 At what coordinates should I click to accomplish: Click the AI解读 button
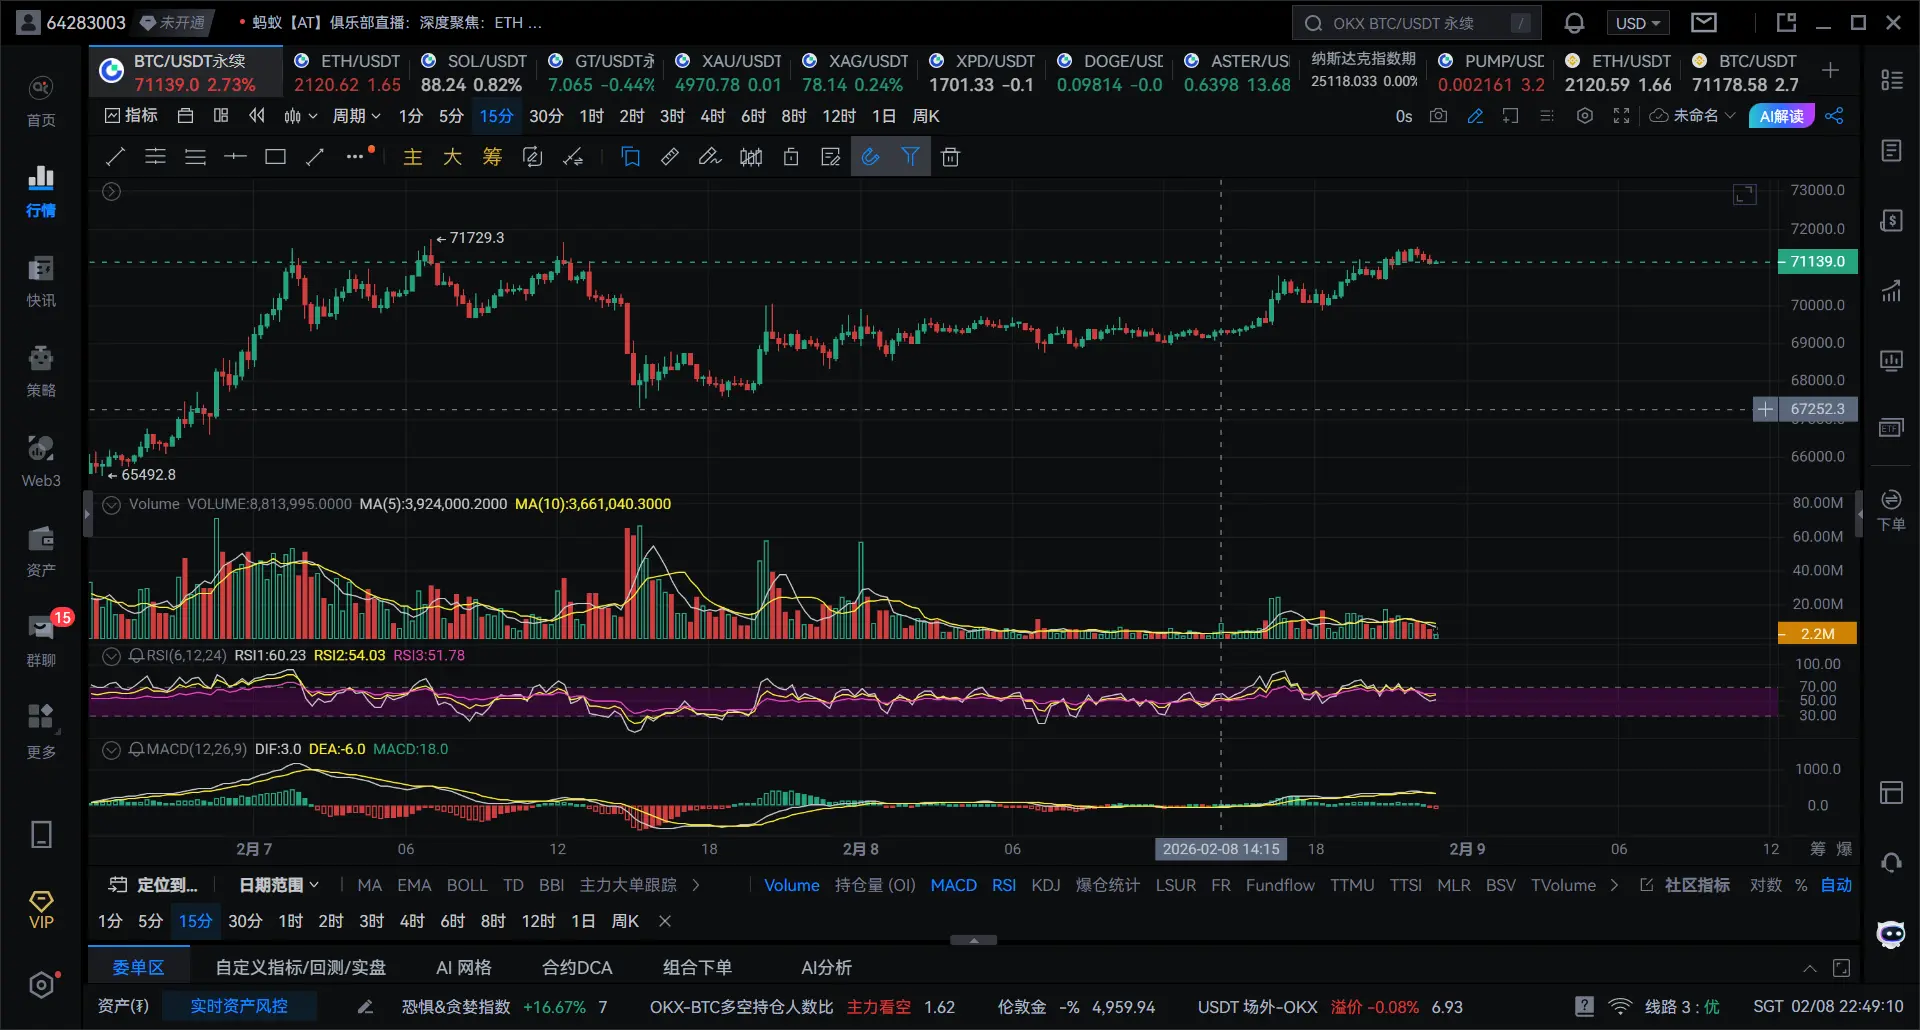point(1782,116)
